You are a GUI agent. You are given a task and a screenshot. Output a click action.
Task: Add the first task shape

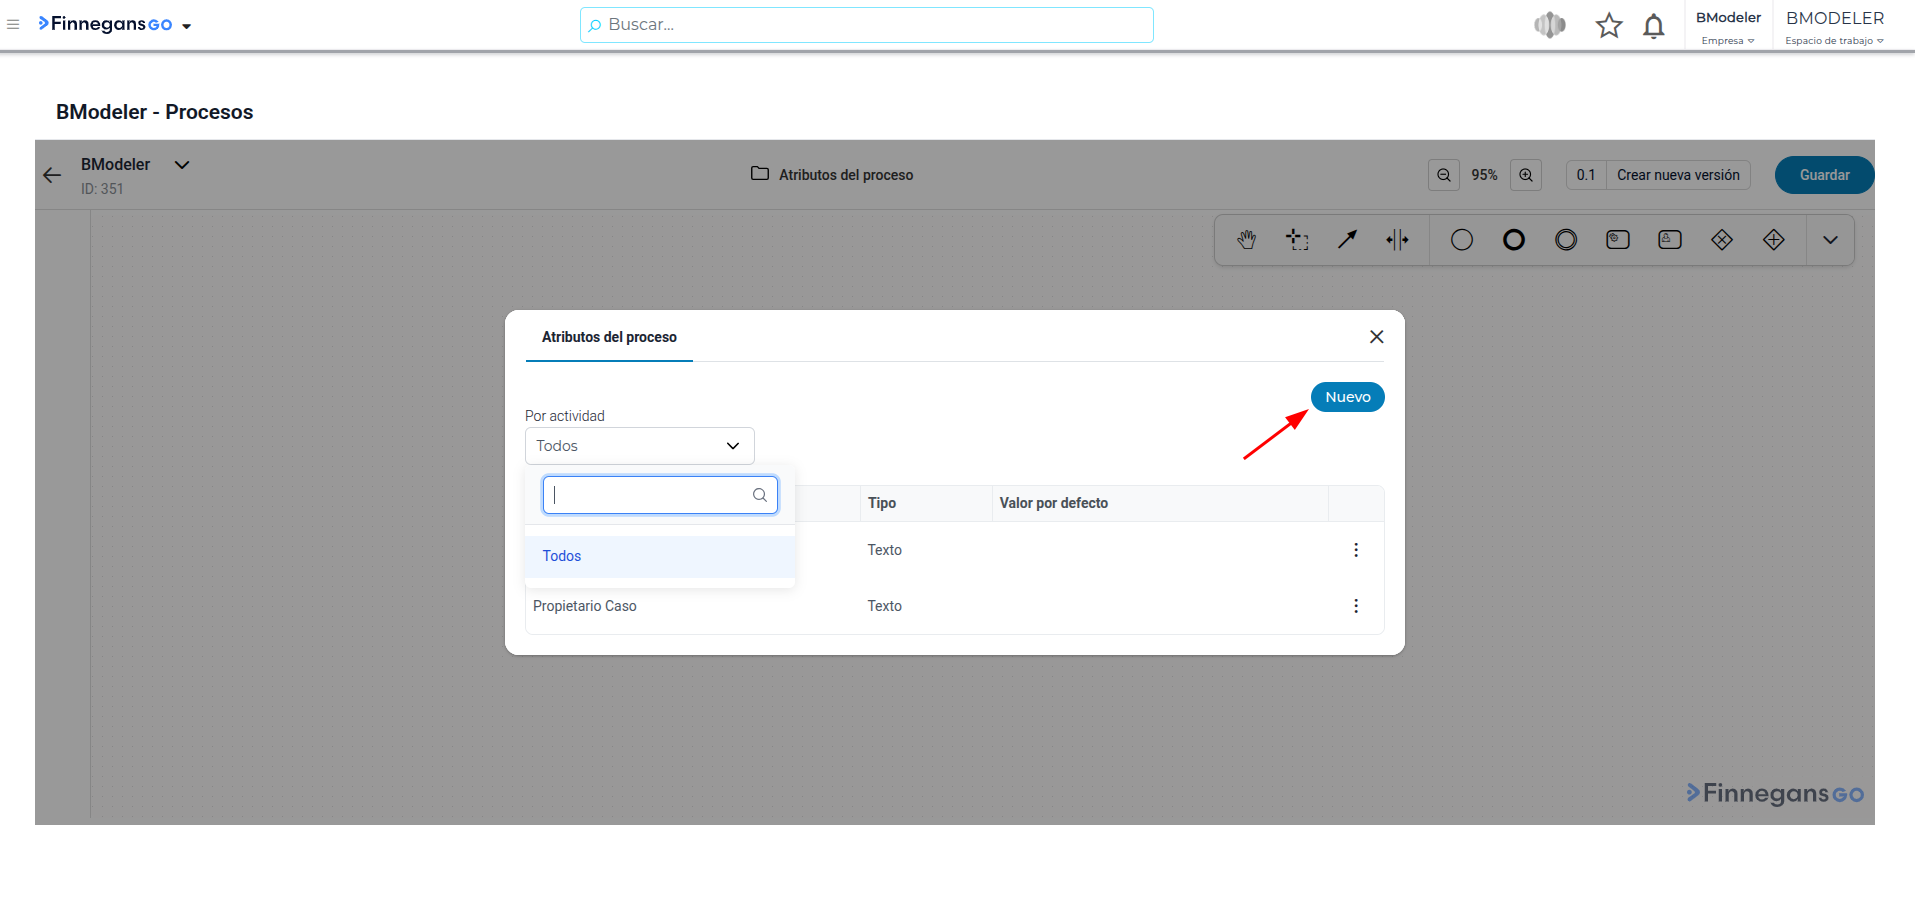tap(1618, 240)
